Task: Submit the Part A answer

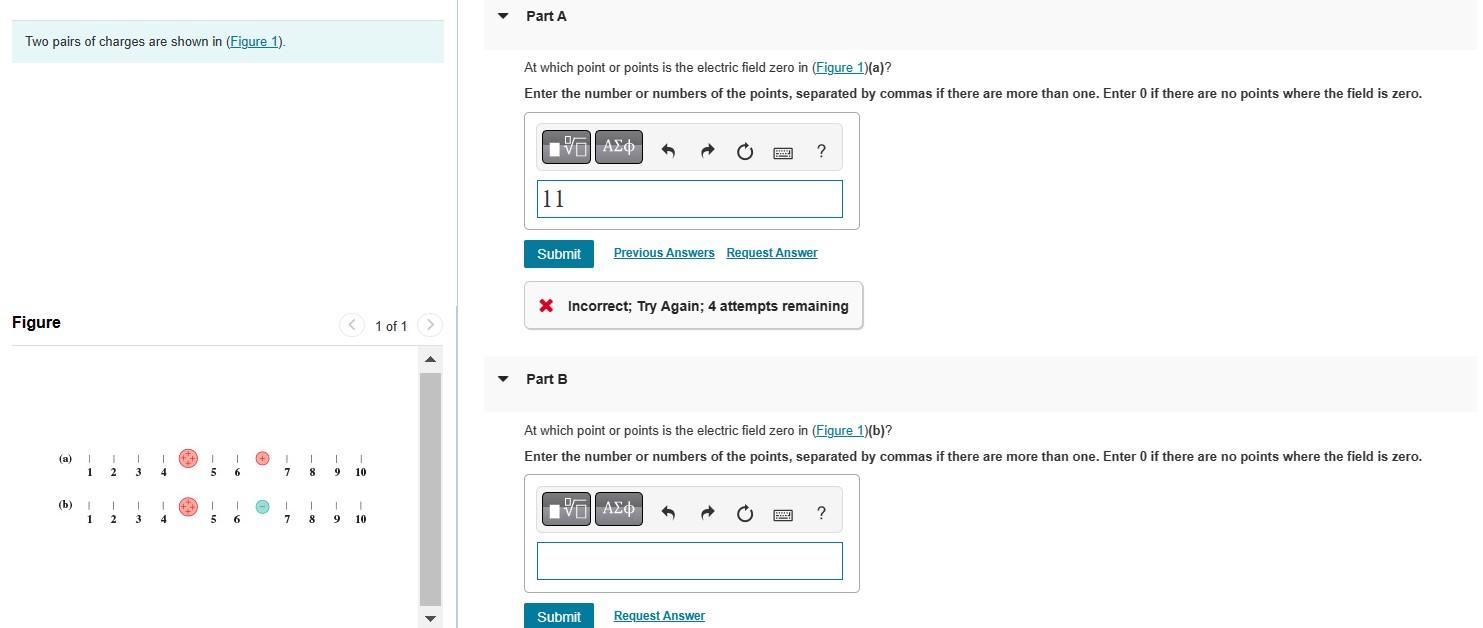Action: tap(558, 253)
